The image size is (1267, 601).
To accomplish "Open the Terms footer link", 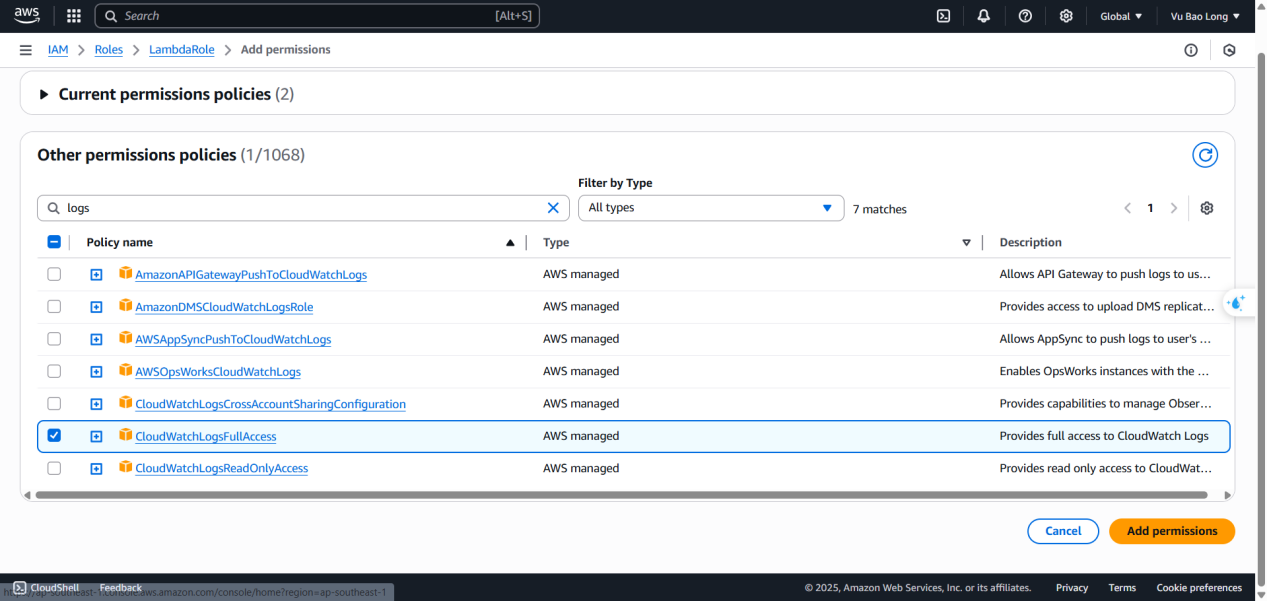I will coord(1122,588).
